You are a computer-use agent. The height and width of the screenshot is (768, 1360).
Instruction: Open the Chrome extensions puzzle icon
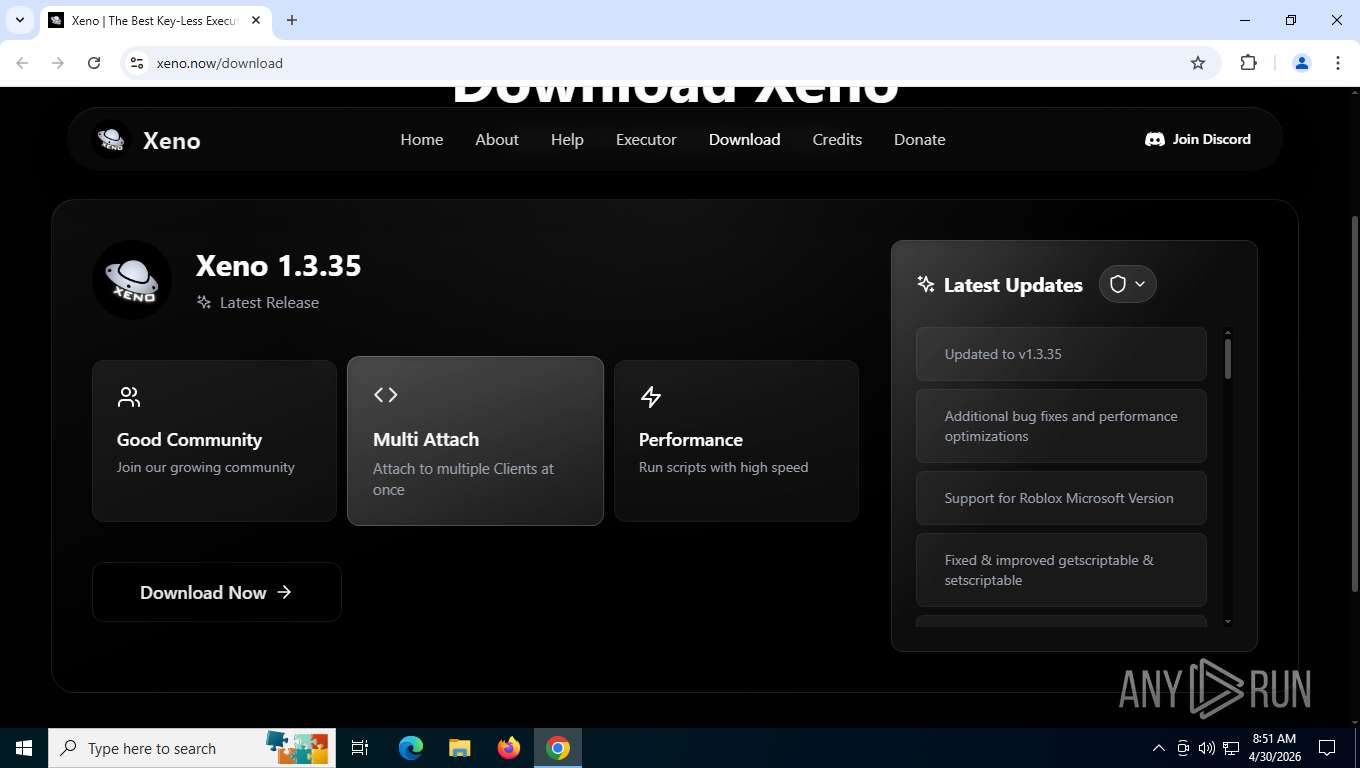(1248, 63)
